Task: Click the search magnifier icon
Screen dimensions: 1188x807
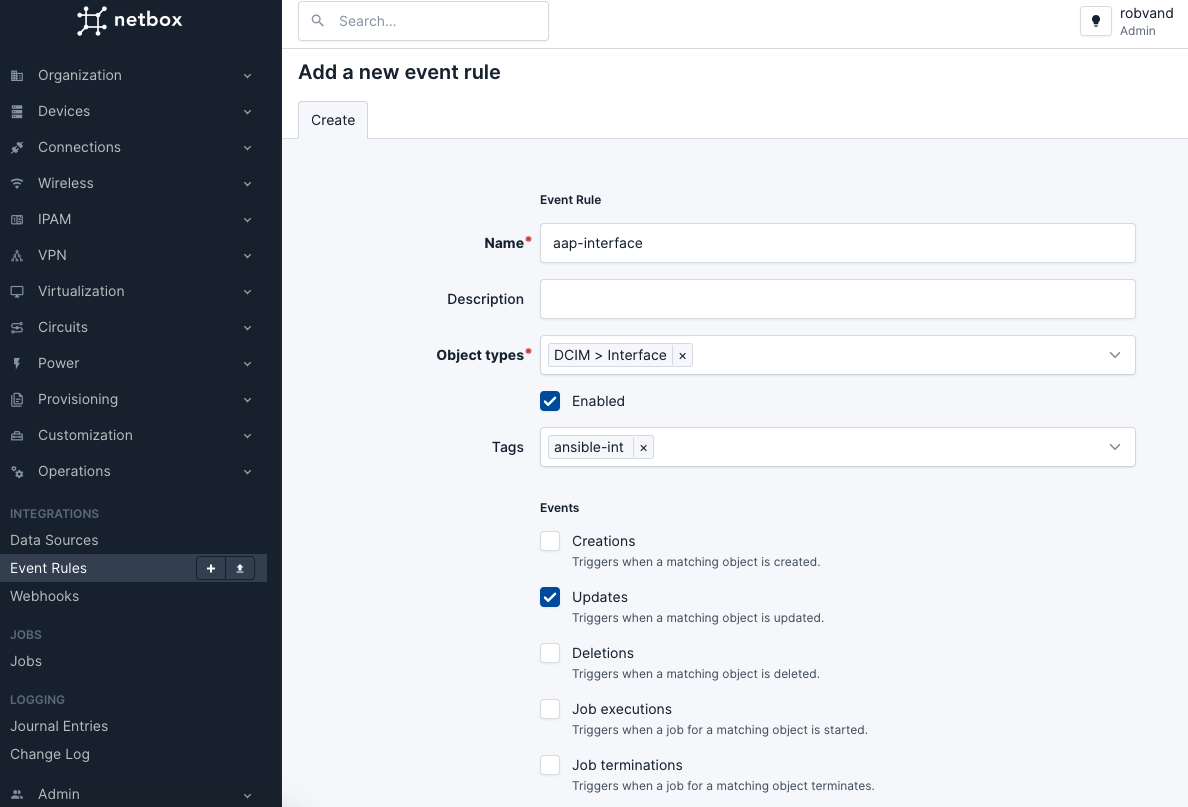Action: click(x=317, y=21)
